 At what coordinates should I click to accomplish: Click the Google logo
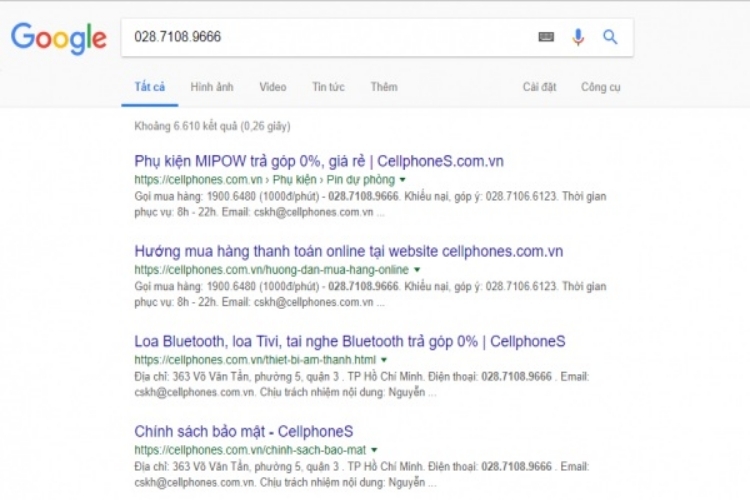(x=58, y=38)
